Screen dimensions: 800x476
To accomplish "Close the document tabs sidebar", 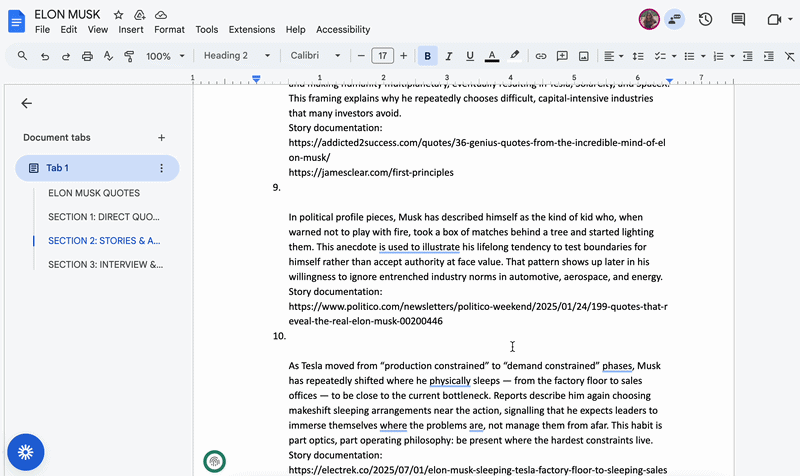I will (x=27, y=103).
